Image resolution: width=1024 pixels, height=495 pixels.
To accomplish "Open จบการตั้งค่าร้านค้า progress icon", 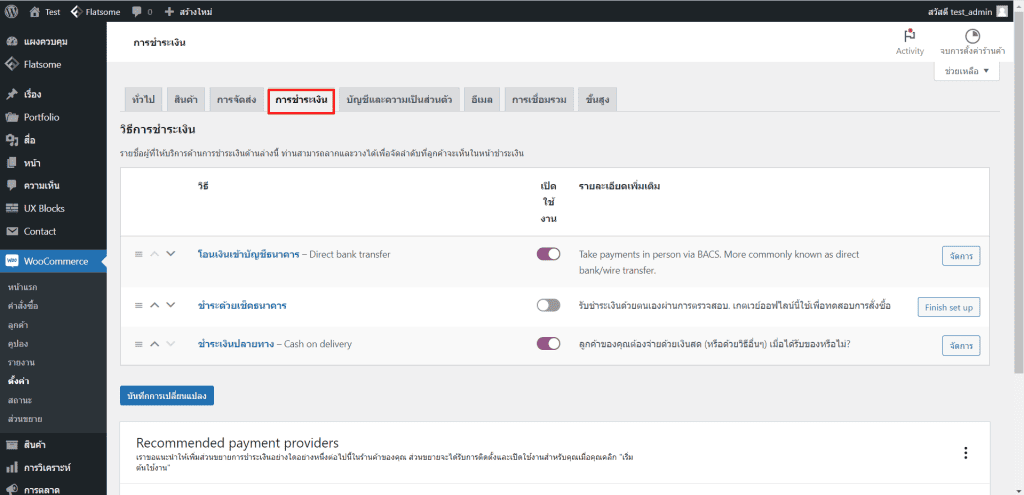I will pyautogui.click(x=972, y=42).
